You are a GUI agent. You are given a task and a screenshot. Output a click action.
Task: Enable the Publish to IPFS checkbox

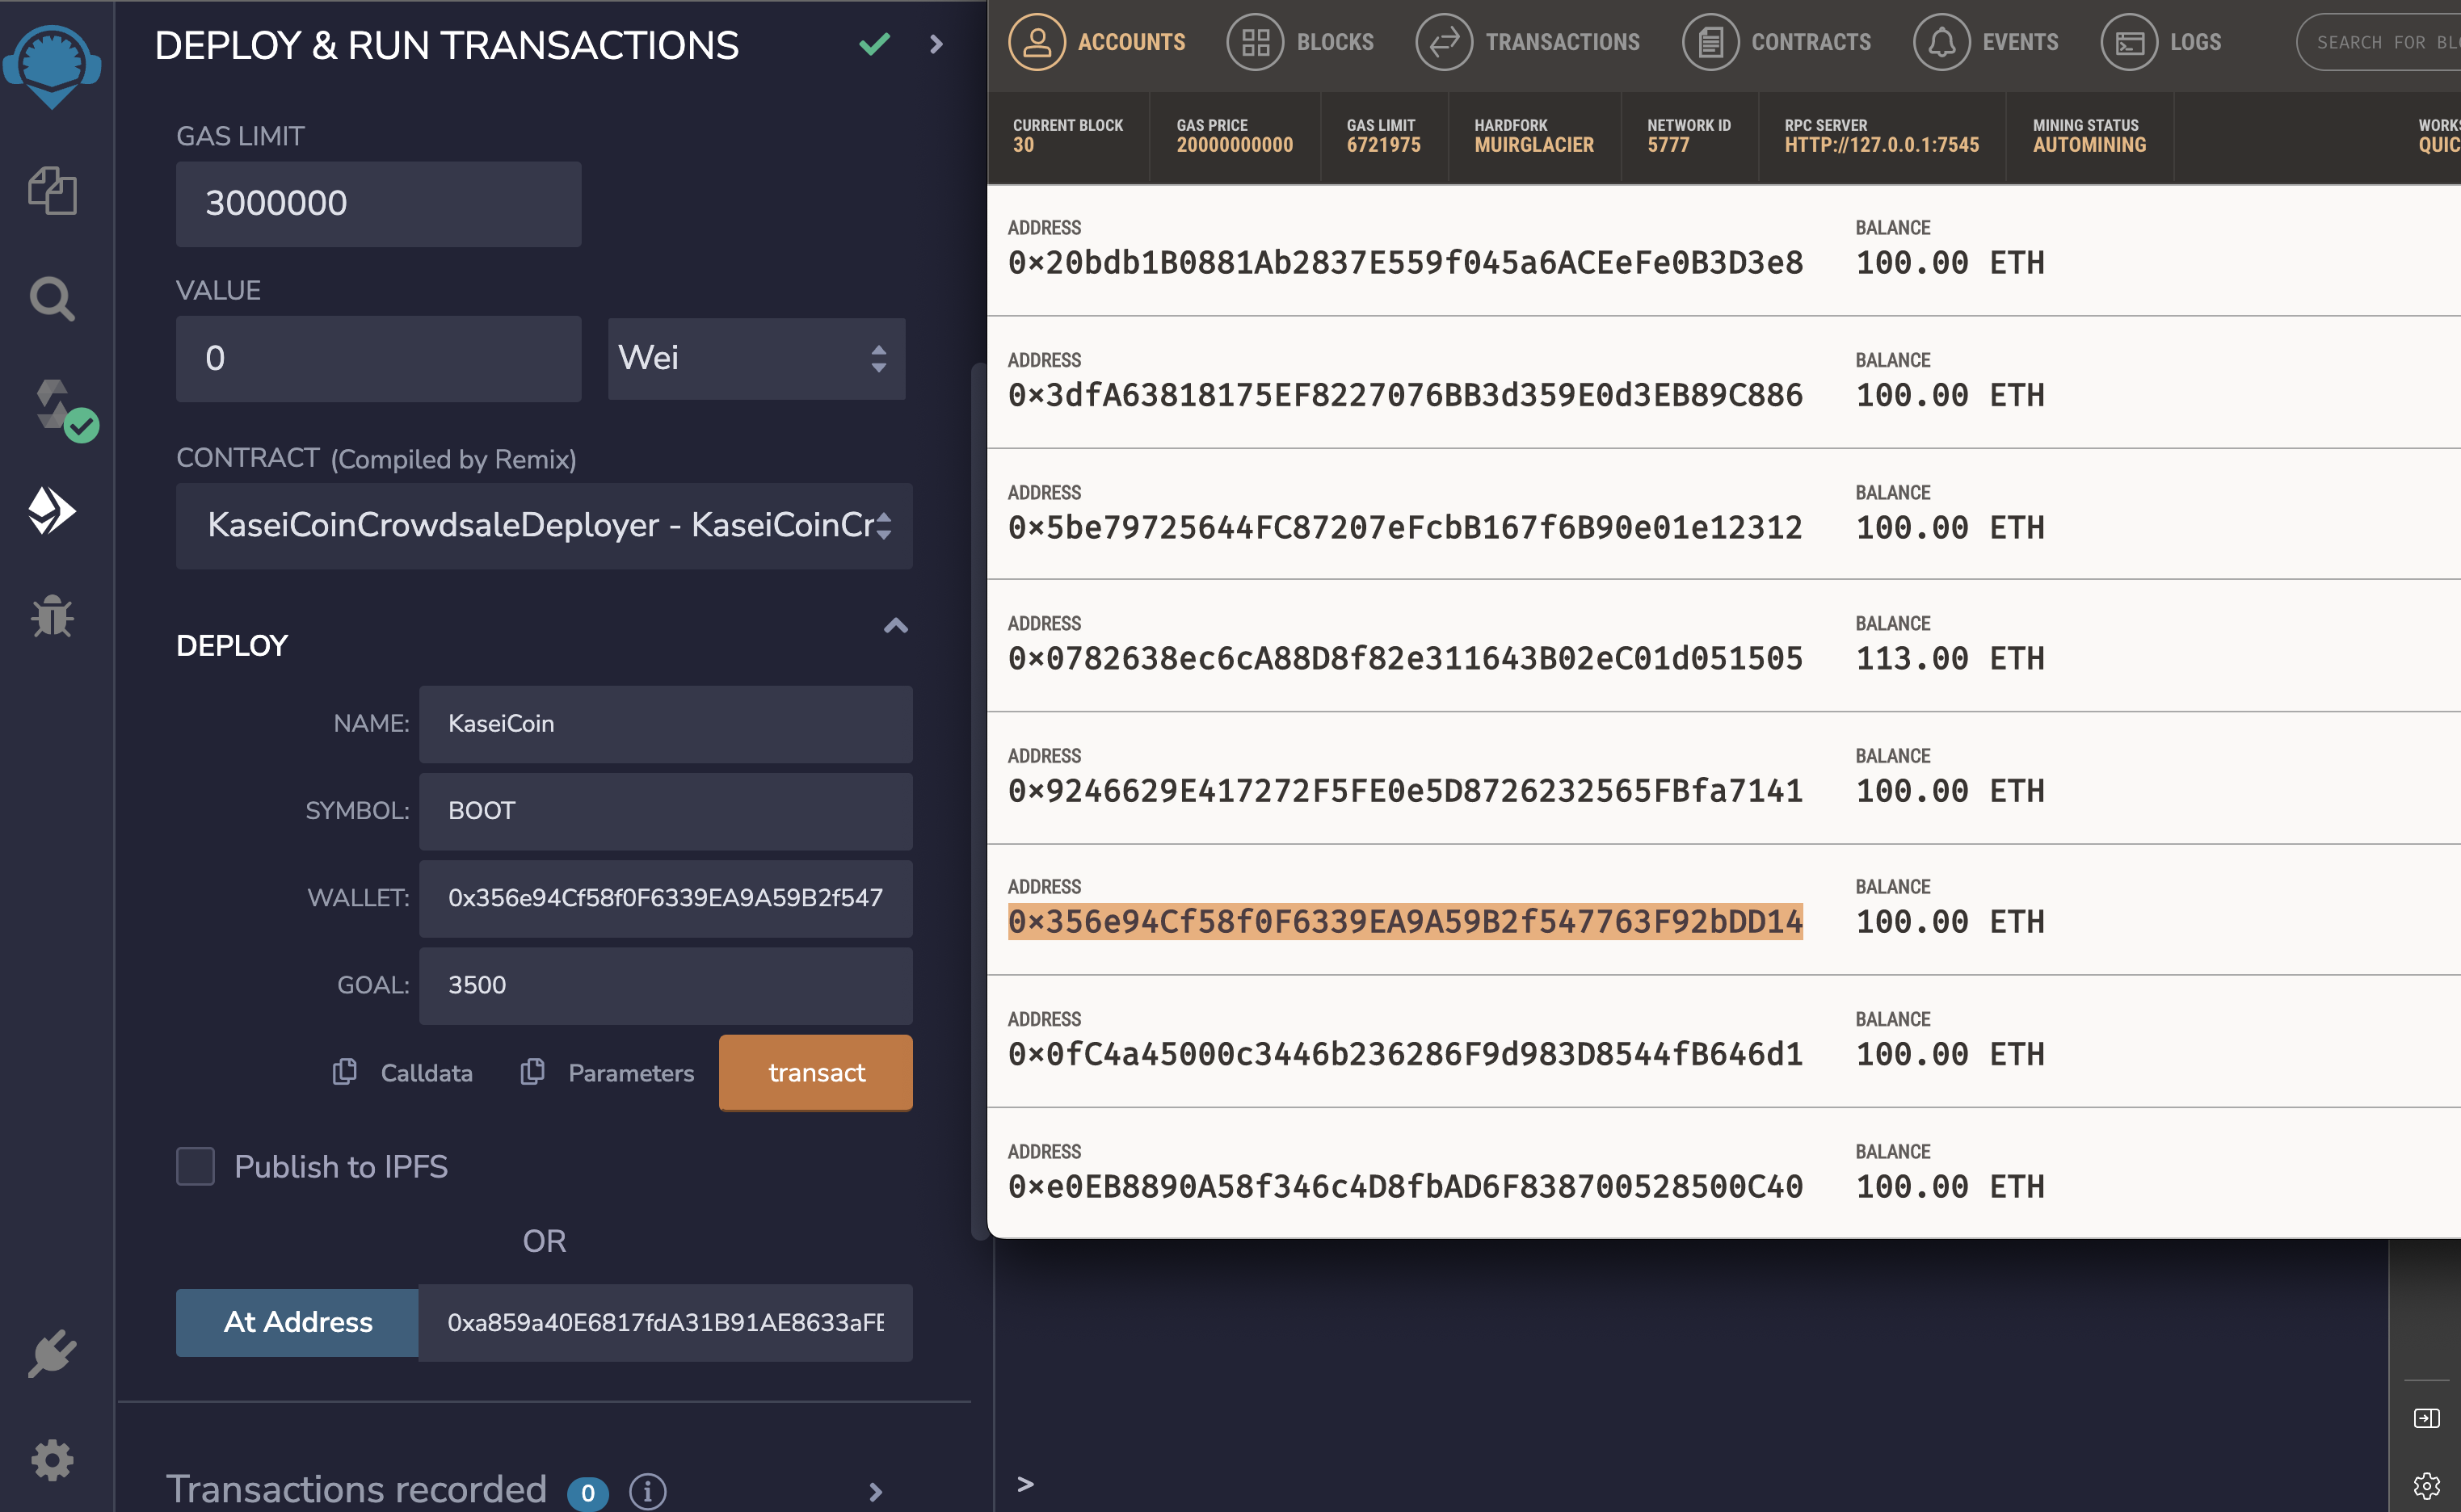196,1166
